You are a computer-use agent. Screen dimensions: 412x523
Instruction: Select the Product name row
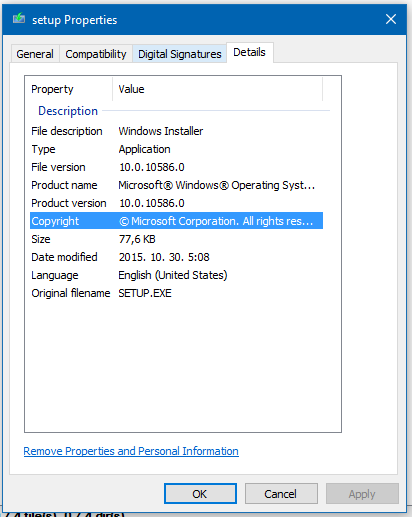[176, 185]
